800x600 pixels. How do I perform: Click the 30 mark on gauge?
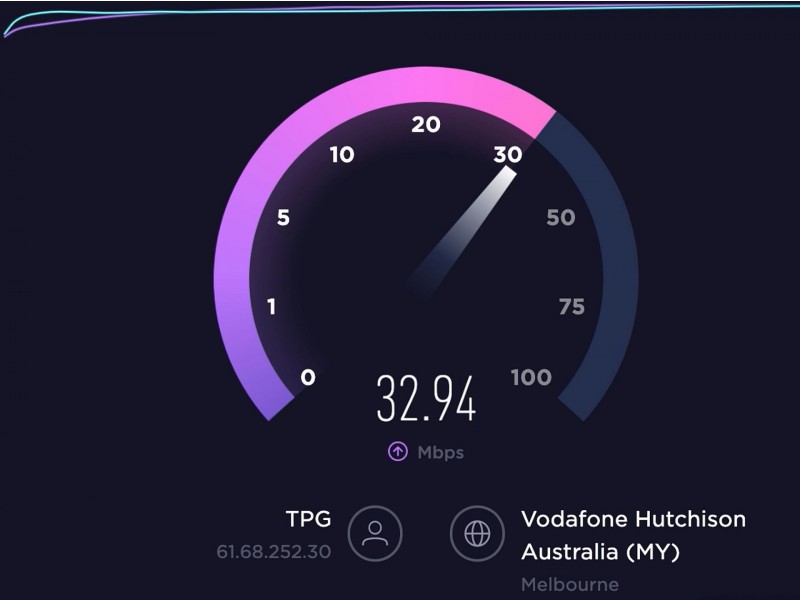click(508, 155)
